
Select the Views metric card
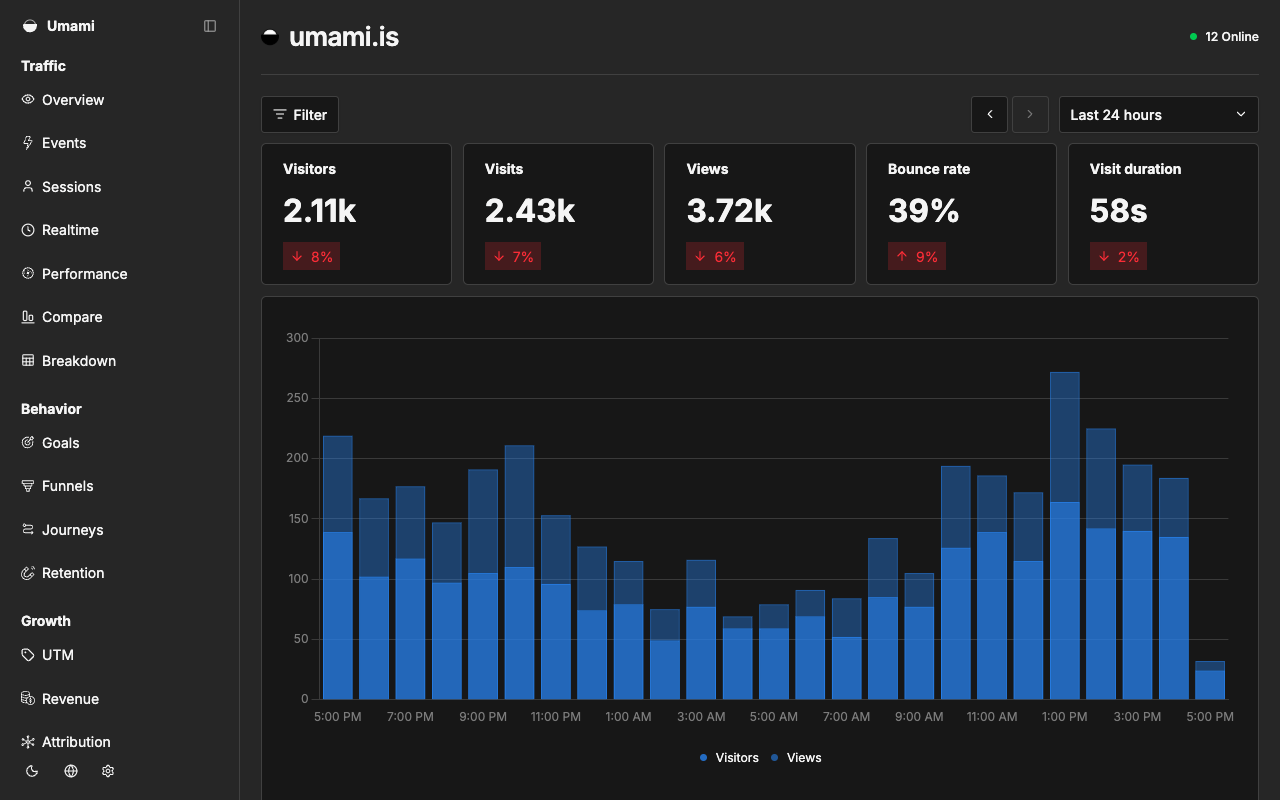click(x=760, y=214)
